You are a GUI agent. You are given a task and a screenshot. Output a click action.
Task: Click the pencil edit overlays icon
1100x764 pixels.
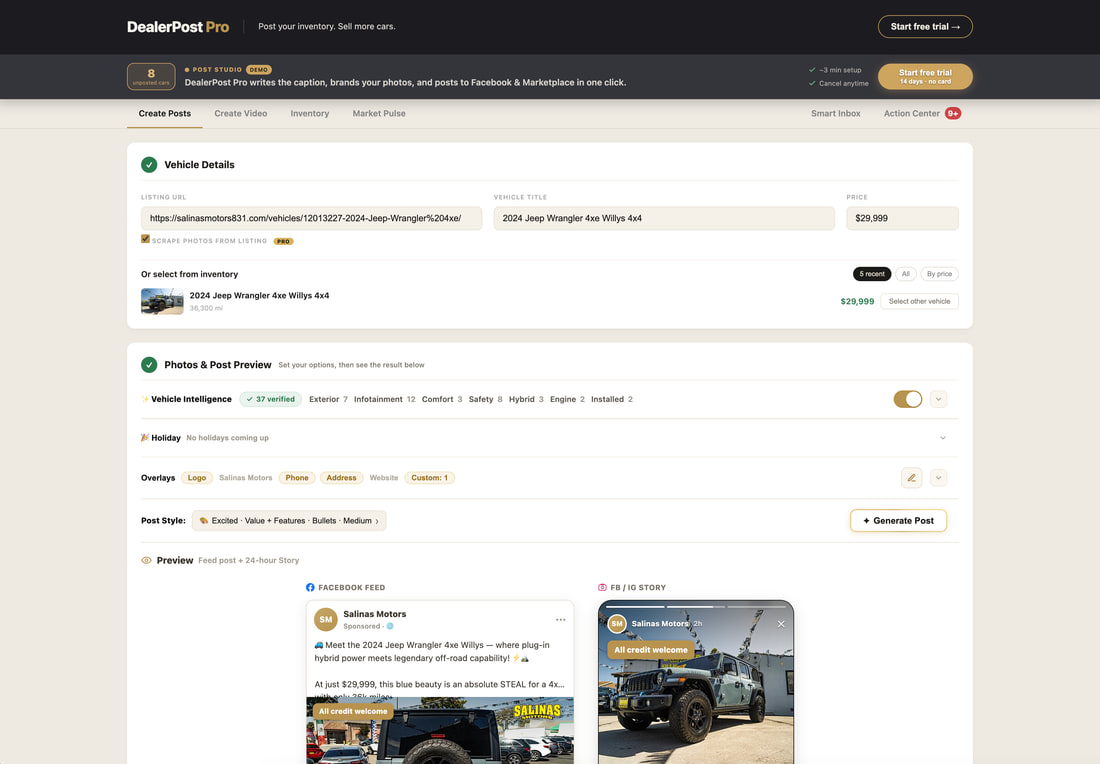911,478
